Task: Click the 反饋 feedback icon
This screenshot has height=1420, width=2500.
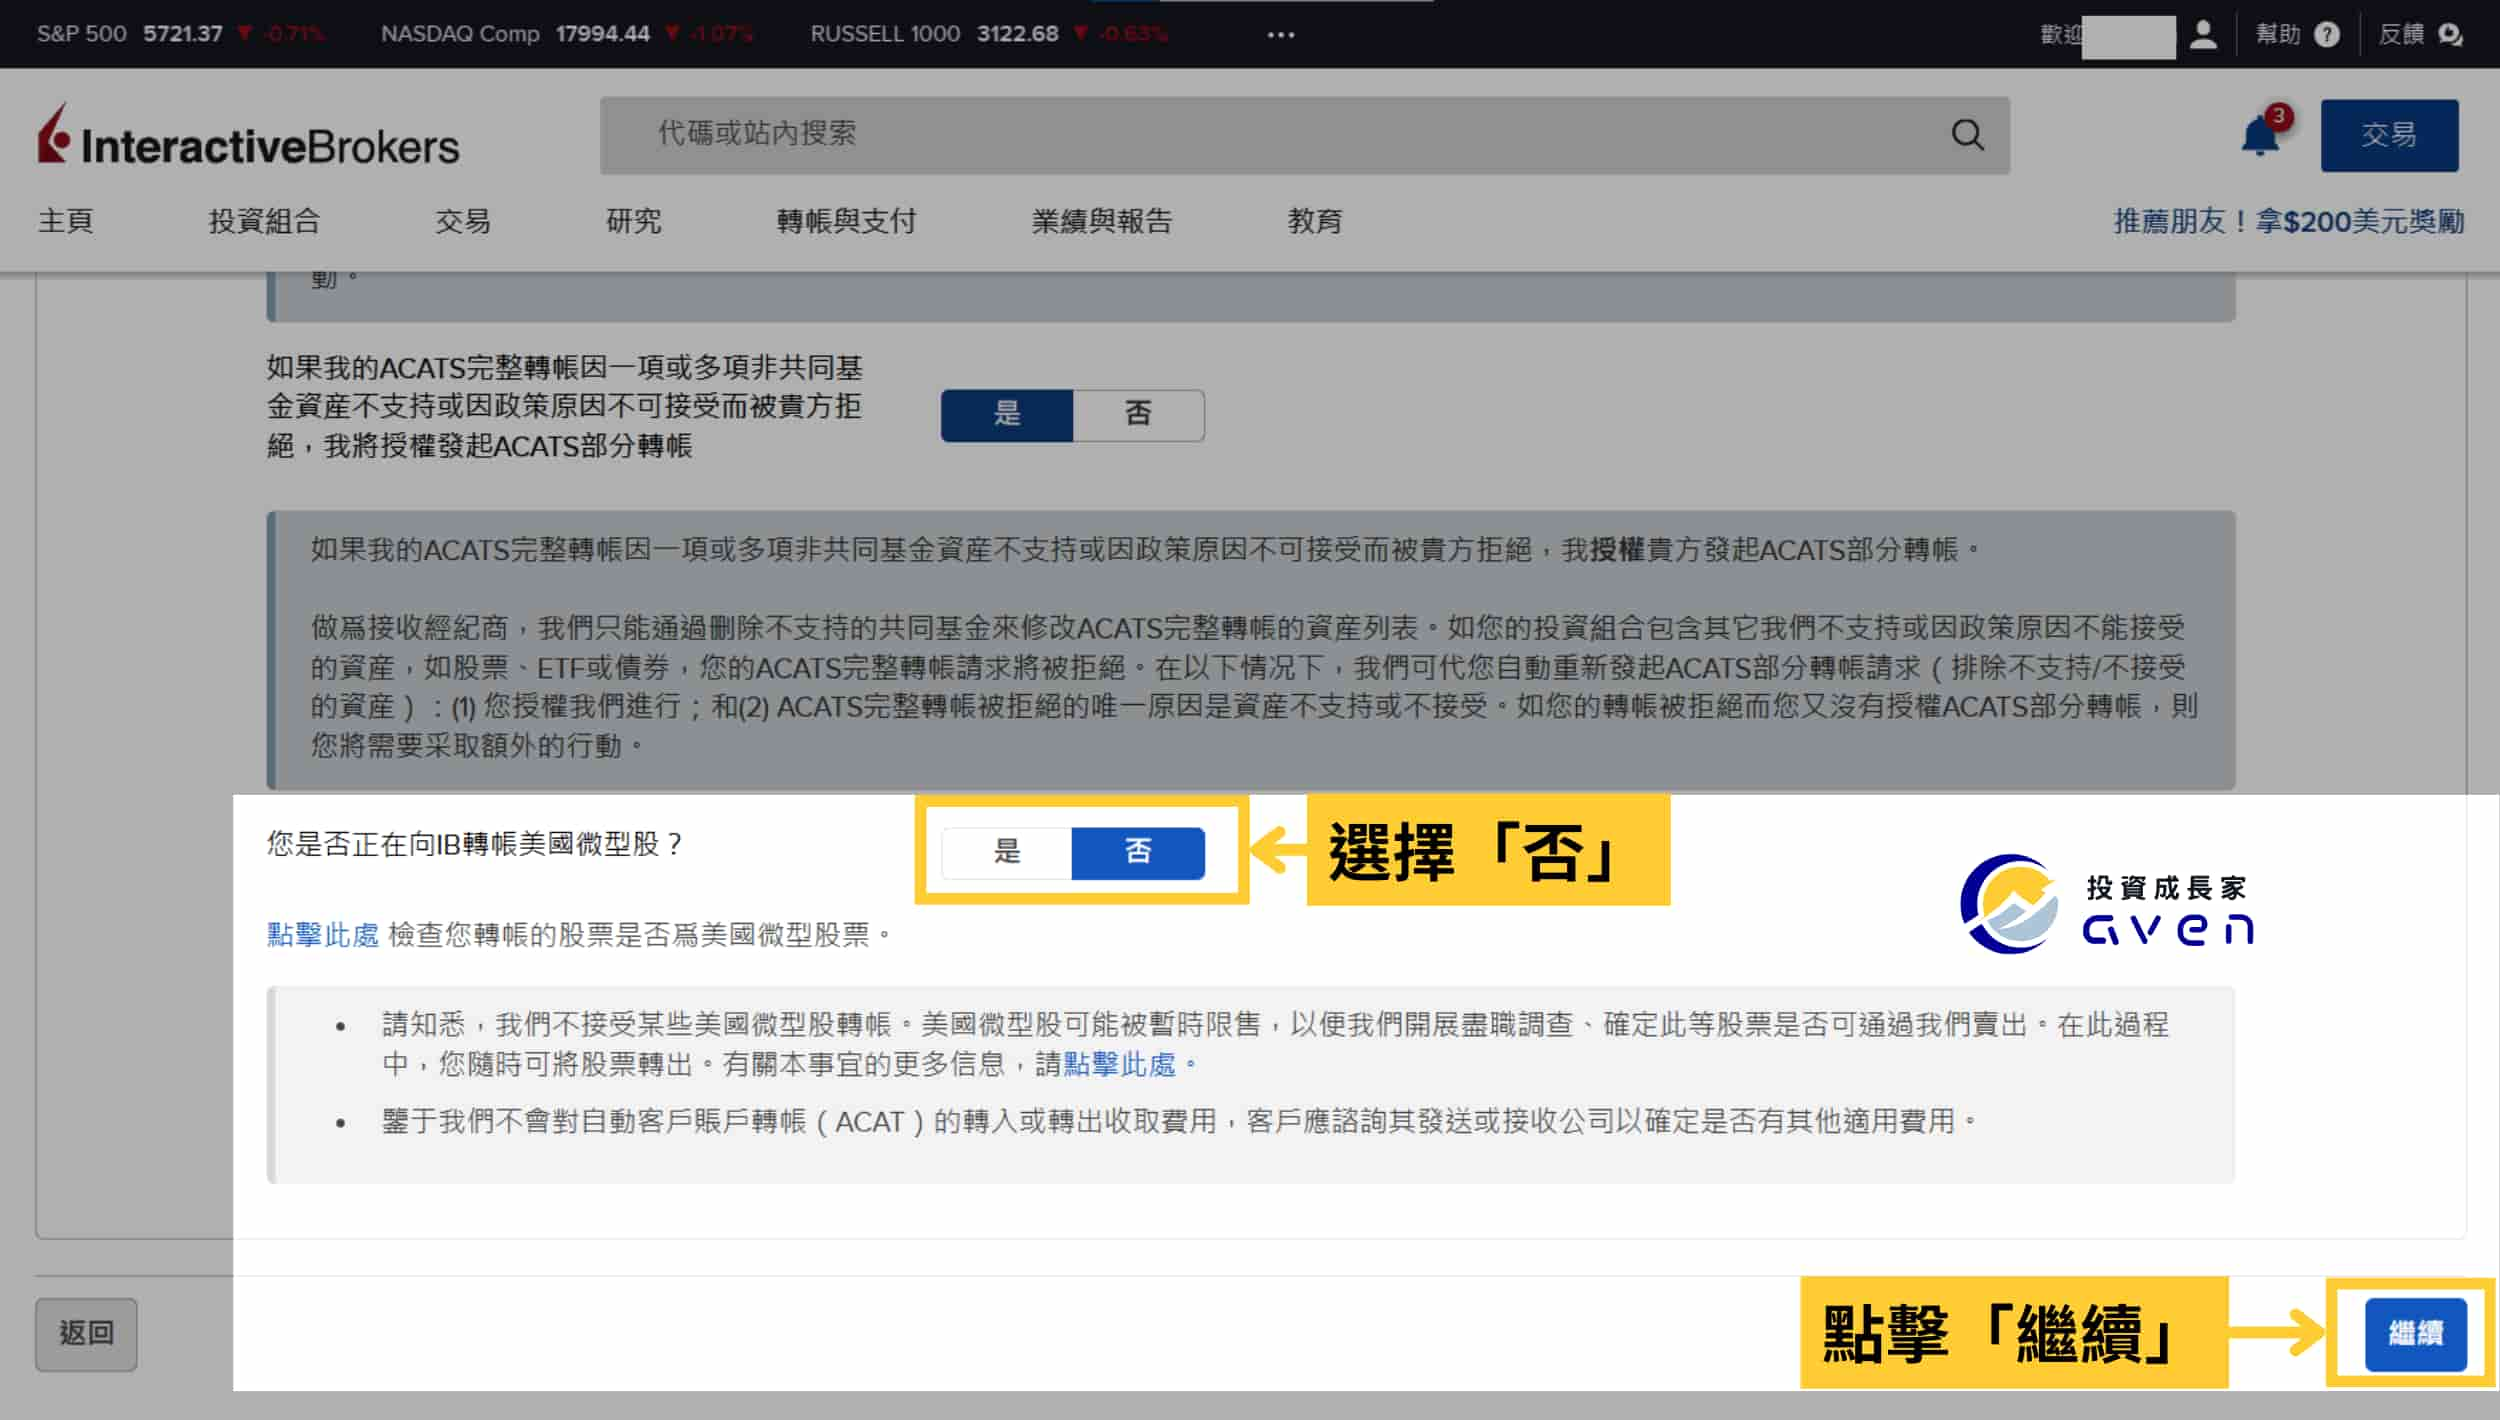Action: (2450, 34)
